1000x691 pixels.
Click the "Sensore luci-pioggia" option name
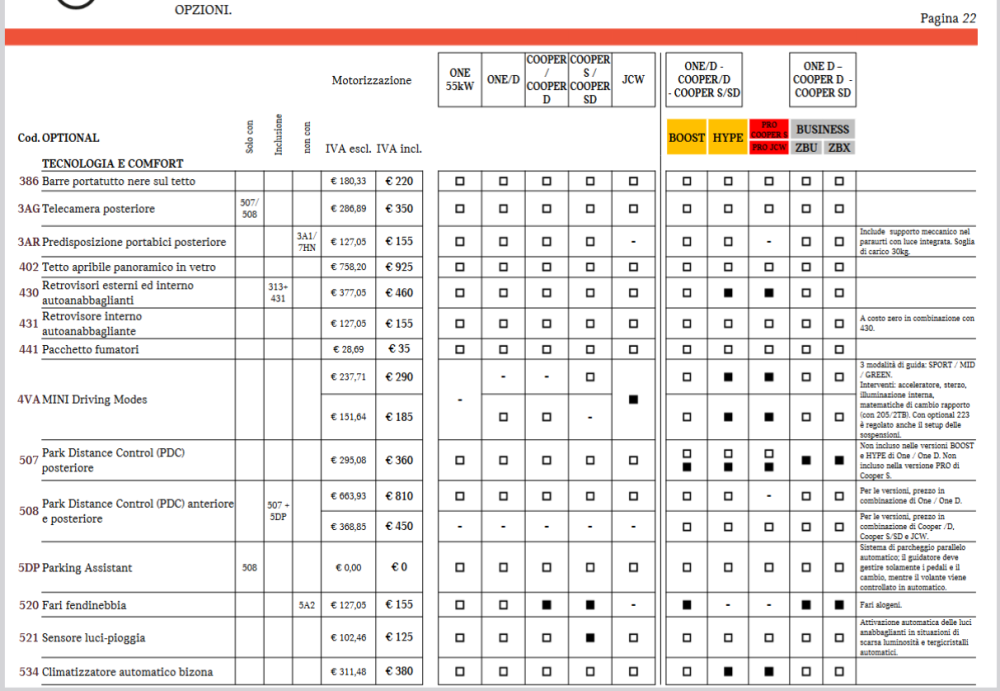pyautogui.click(x=94, y=637)
